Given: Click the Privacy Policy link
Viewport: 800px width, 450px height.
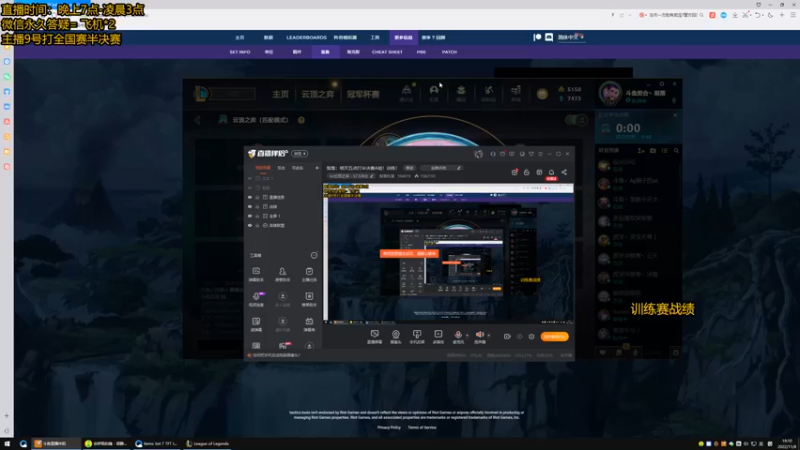Looking at the screenshot, I should click(x=389, y=428).
